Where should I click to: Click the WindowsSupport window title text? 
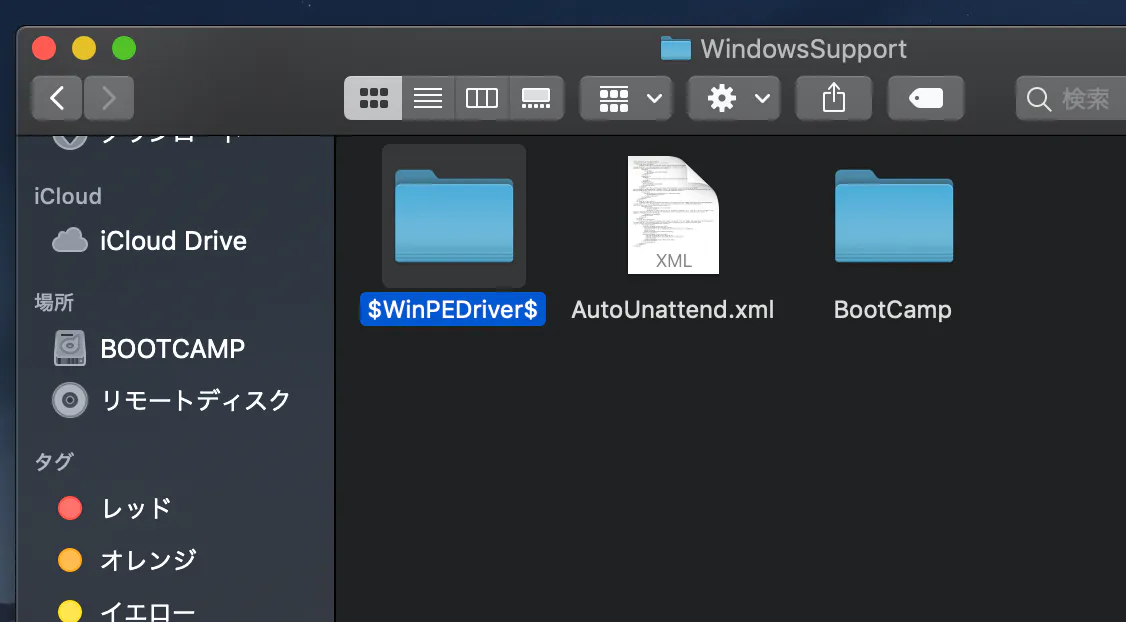coord(804,49)
